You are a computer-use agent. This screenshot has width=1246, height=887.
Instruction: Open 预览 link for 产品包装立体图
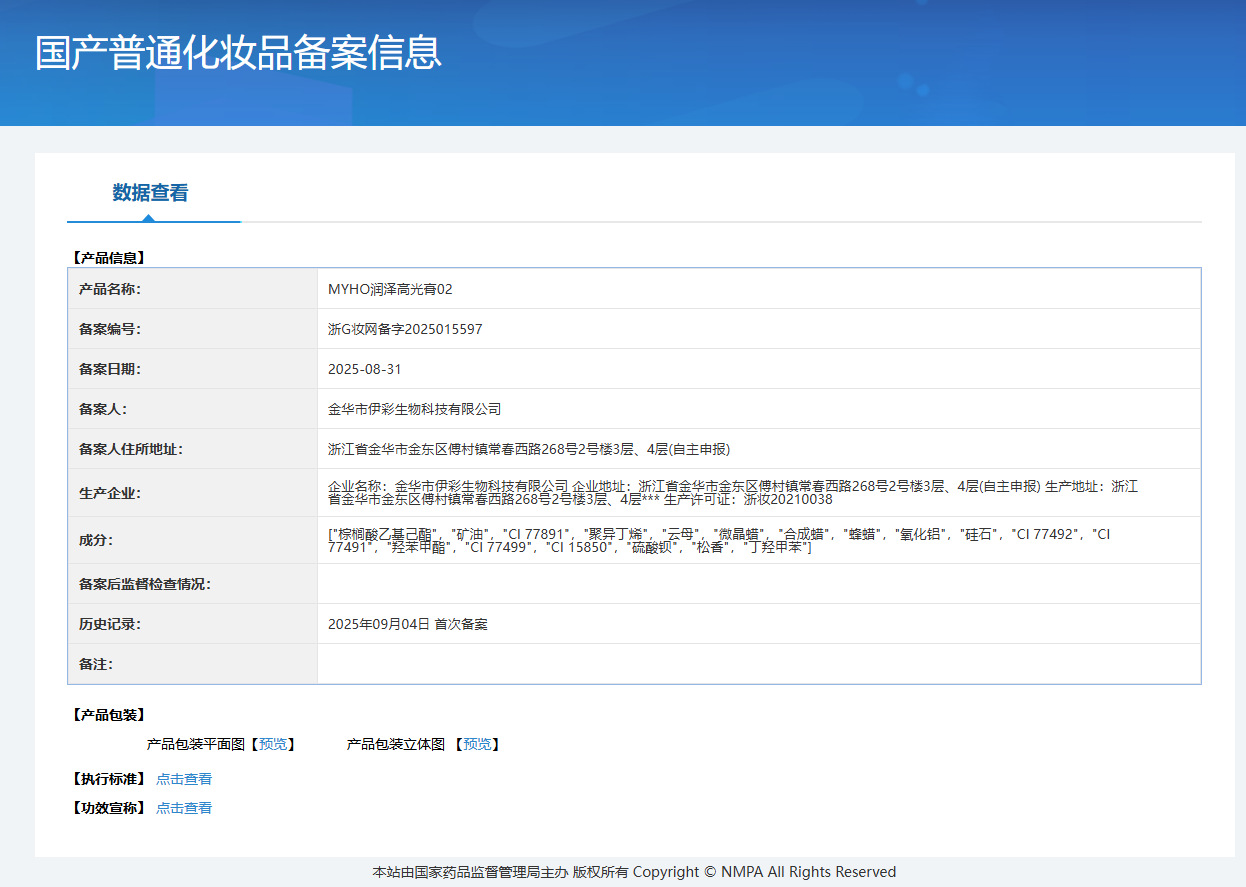[x=476, y=744]
